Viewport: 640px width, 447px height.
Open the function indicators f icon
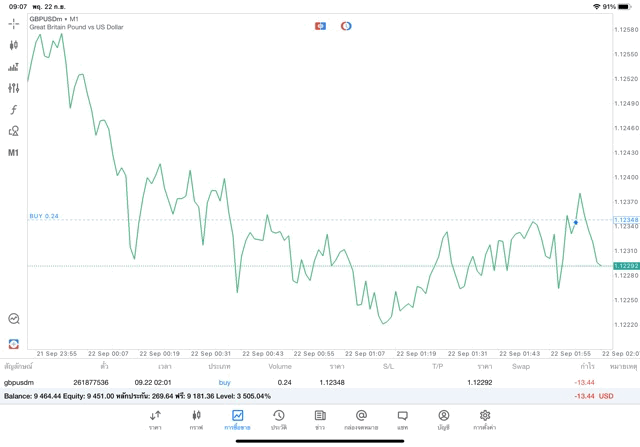point(14,109)
